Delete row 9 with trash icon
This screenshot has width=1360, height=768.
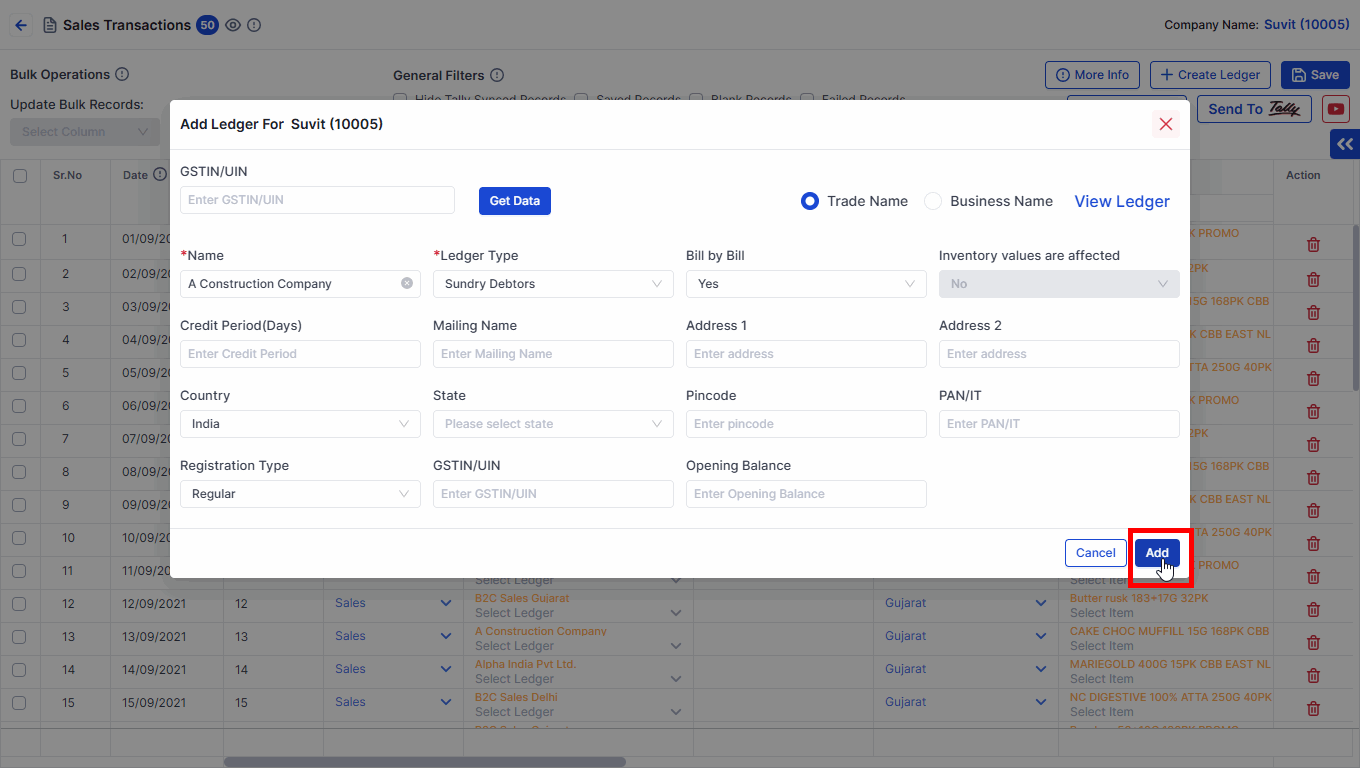click(x=1314, y=509)
